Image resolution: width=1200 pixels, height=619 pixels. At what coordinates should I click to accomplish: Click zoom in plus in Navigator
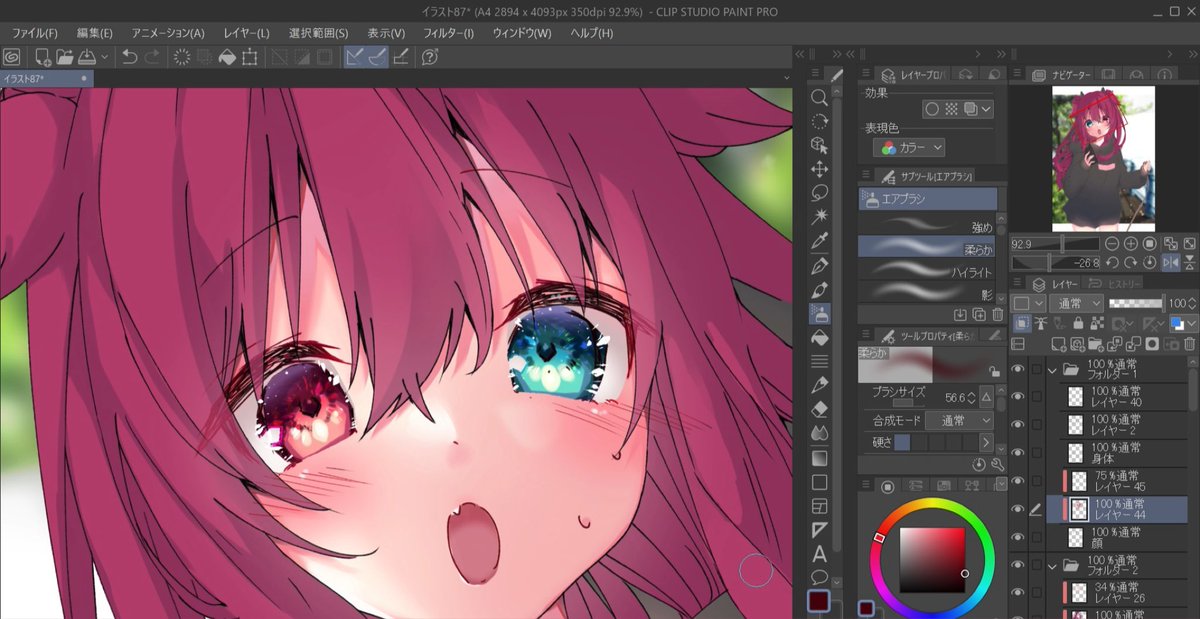(x=1131, y=243)
